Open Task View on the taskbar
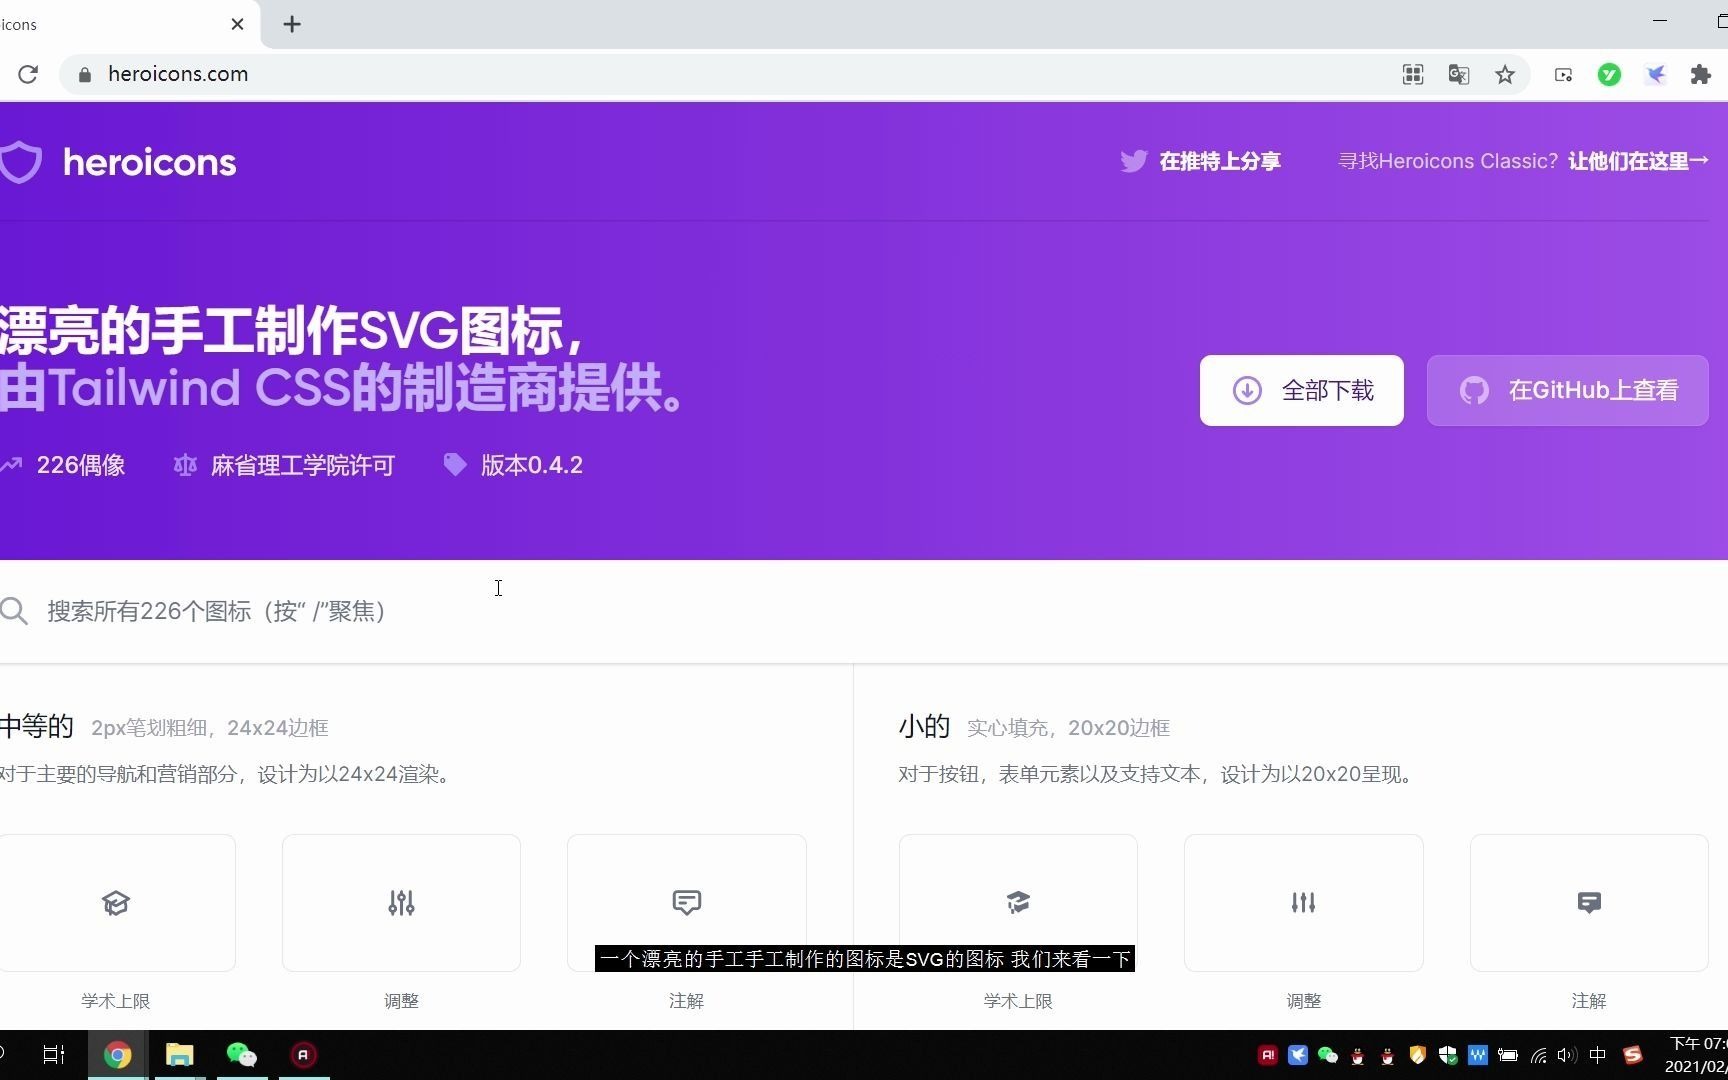 coord(54,1054)
